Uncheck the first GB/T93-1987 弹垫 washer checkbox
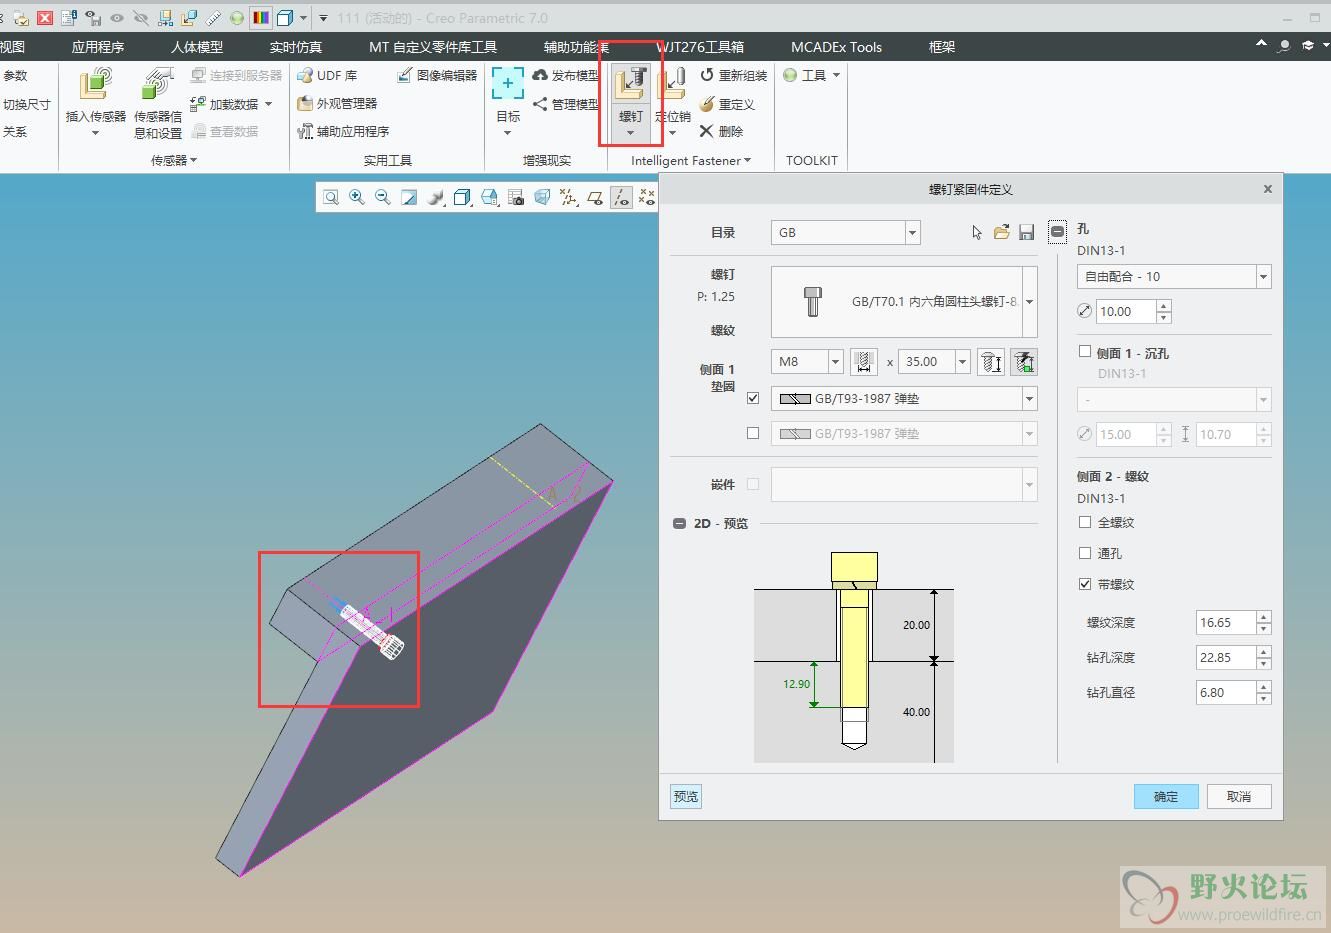 pyautogui.click(x=753, y=398)
